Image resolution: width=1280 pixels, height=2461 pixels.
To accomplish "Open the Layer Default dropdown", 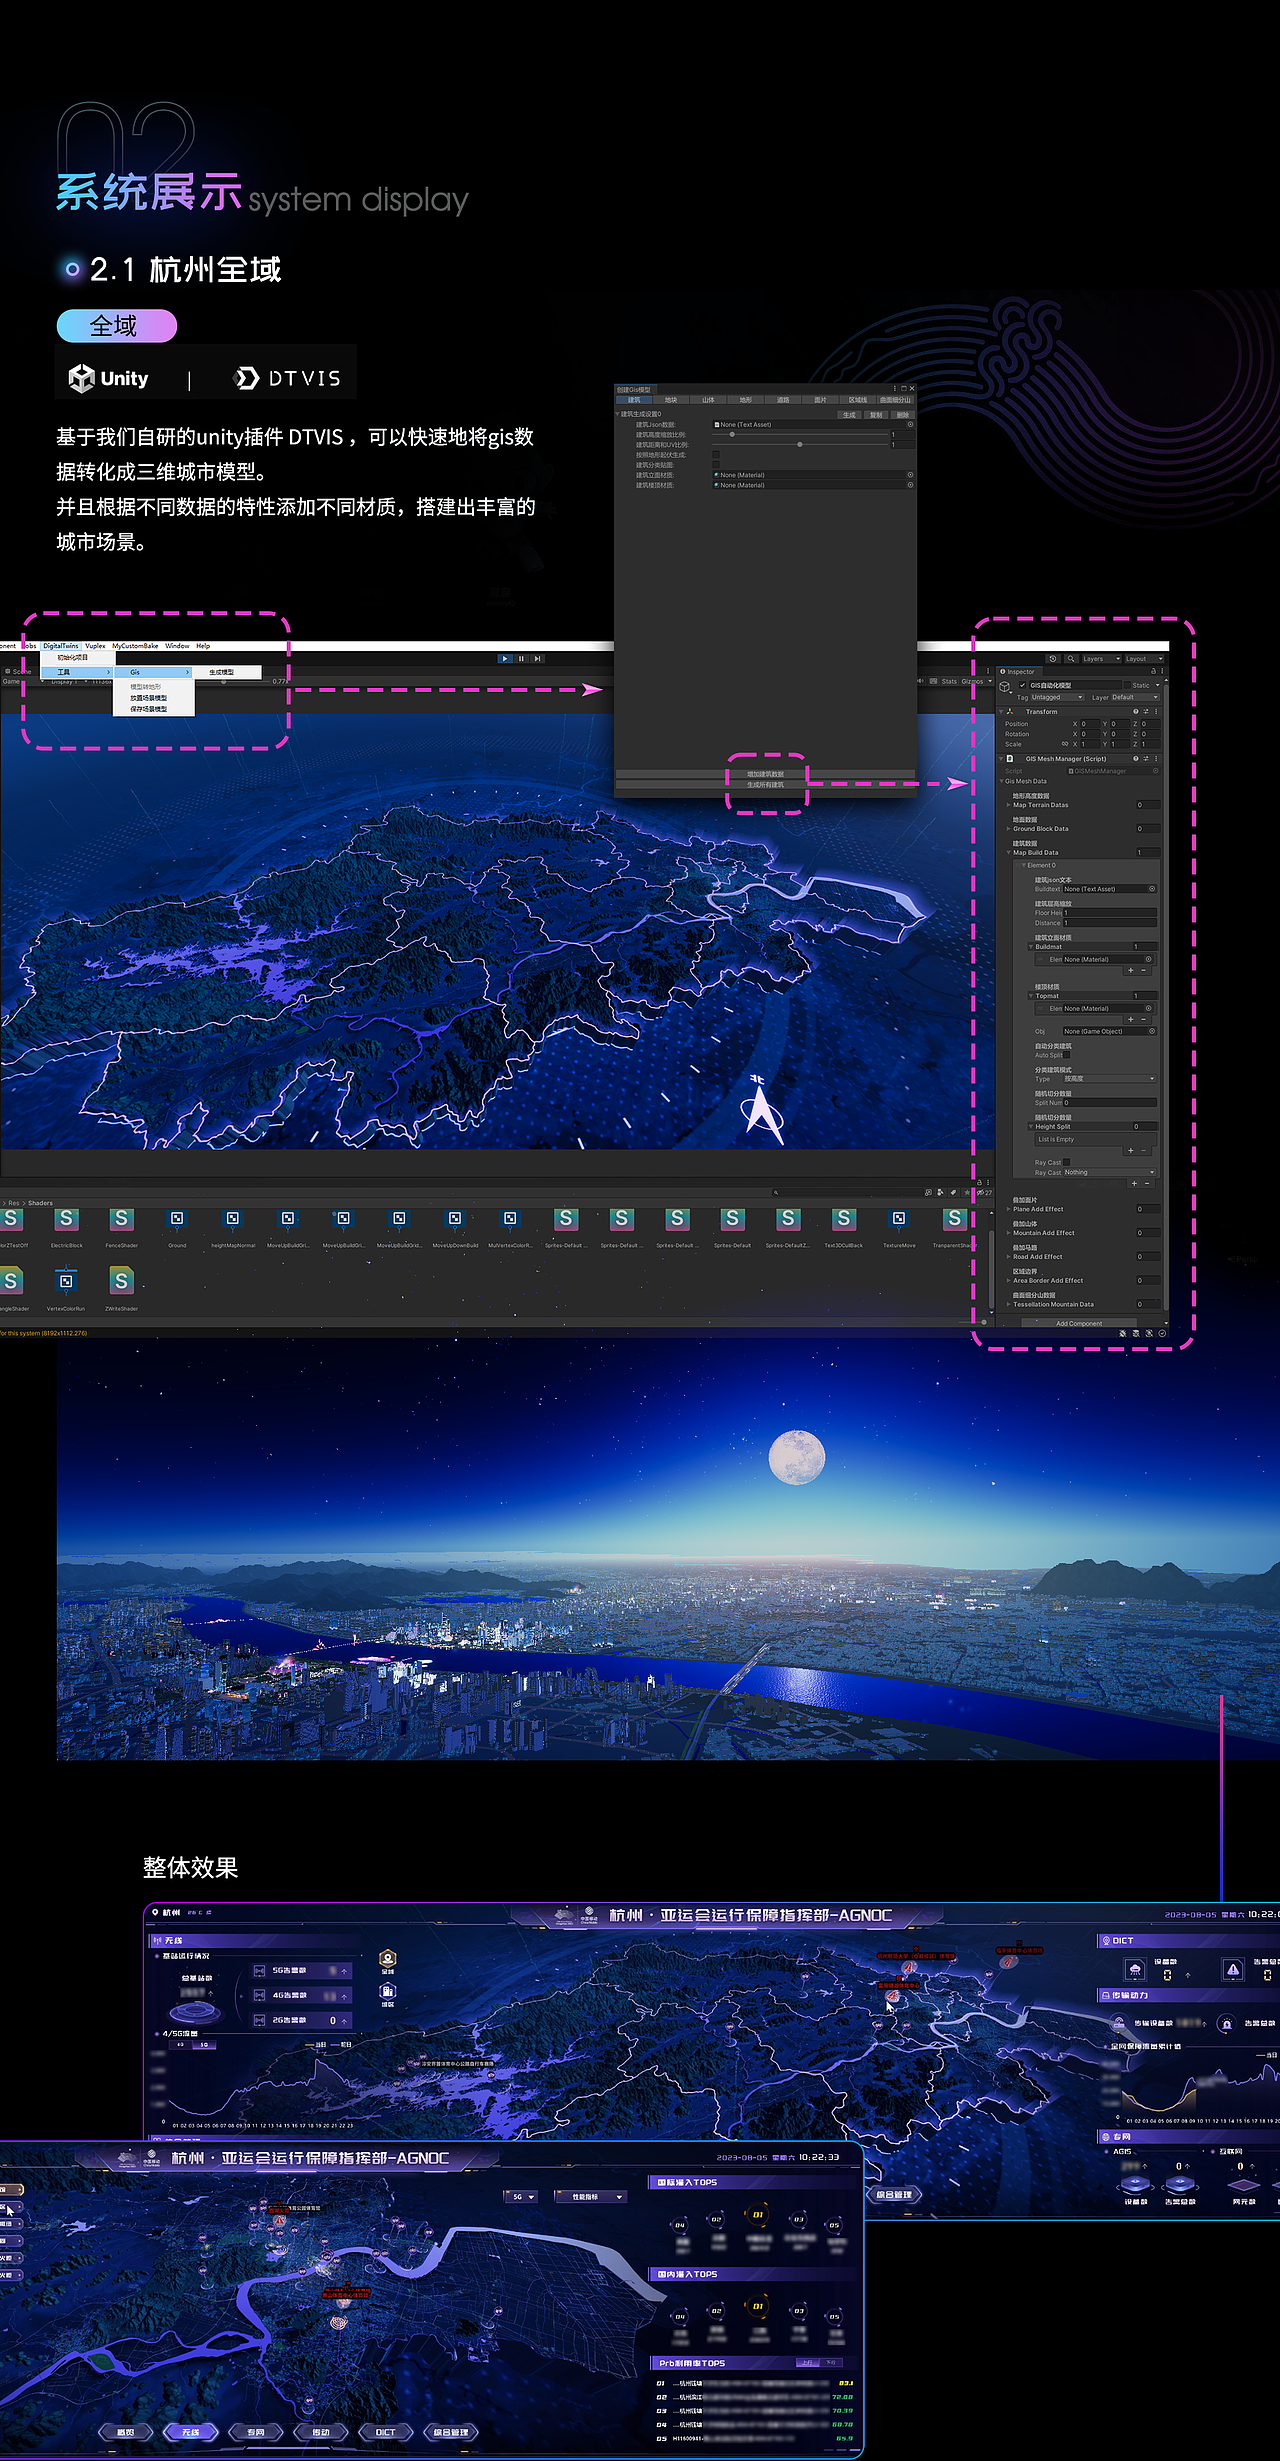I will (x=1135, y=697).
